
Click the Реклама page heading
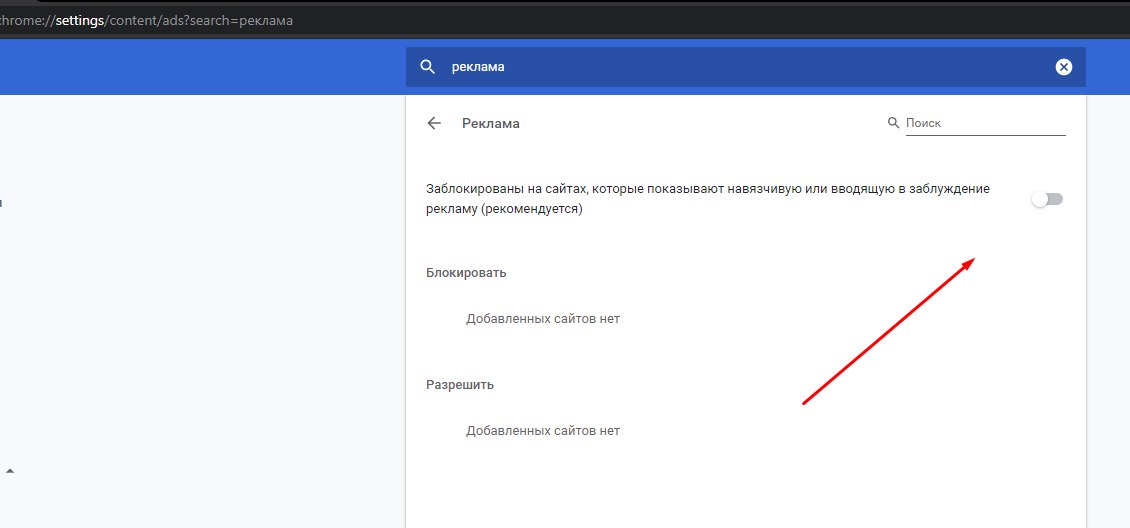(491, 123)
